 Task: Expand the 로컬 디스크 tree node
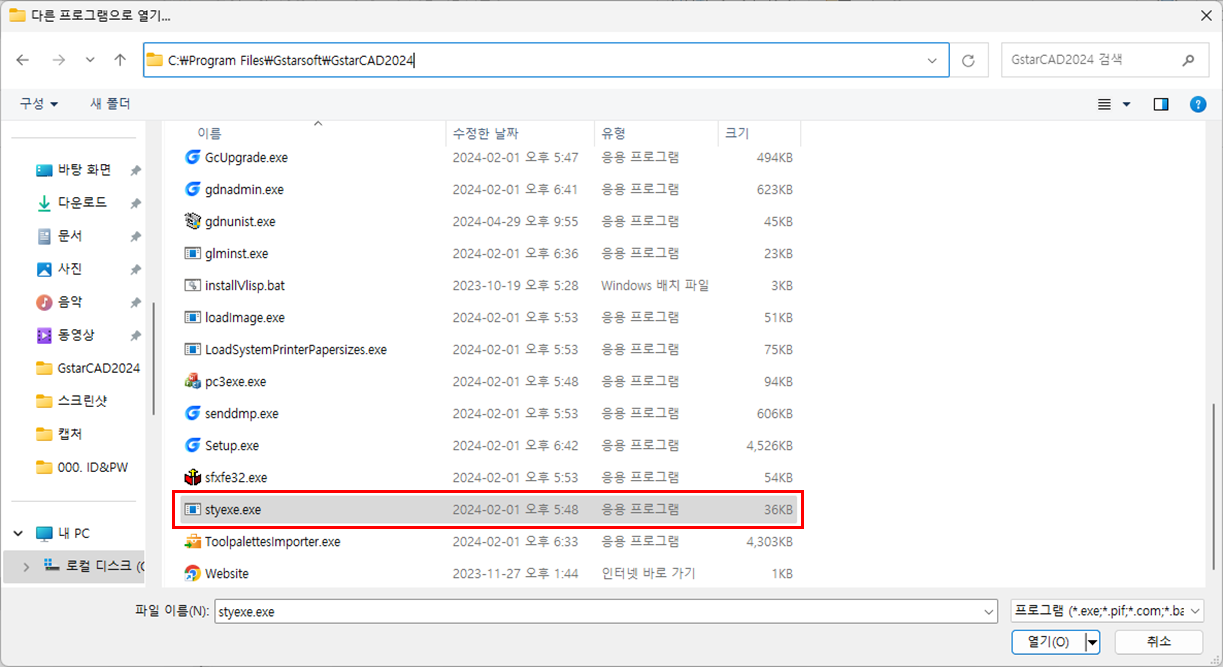pos(27,566)
